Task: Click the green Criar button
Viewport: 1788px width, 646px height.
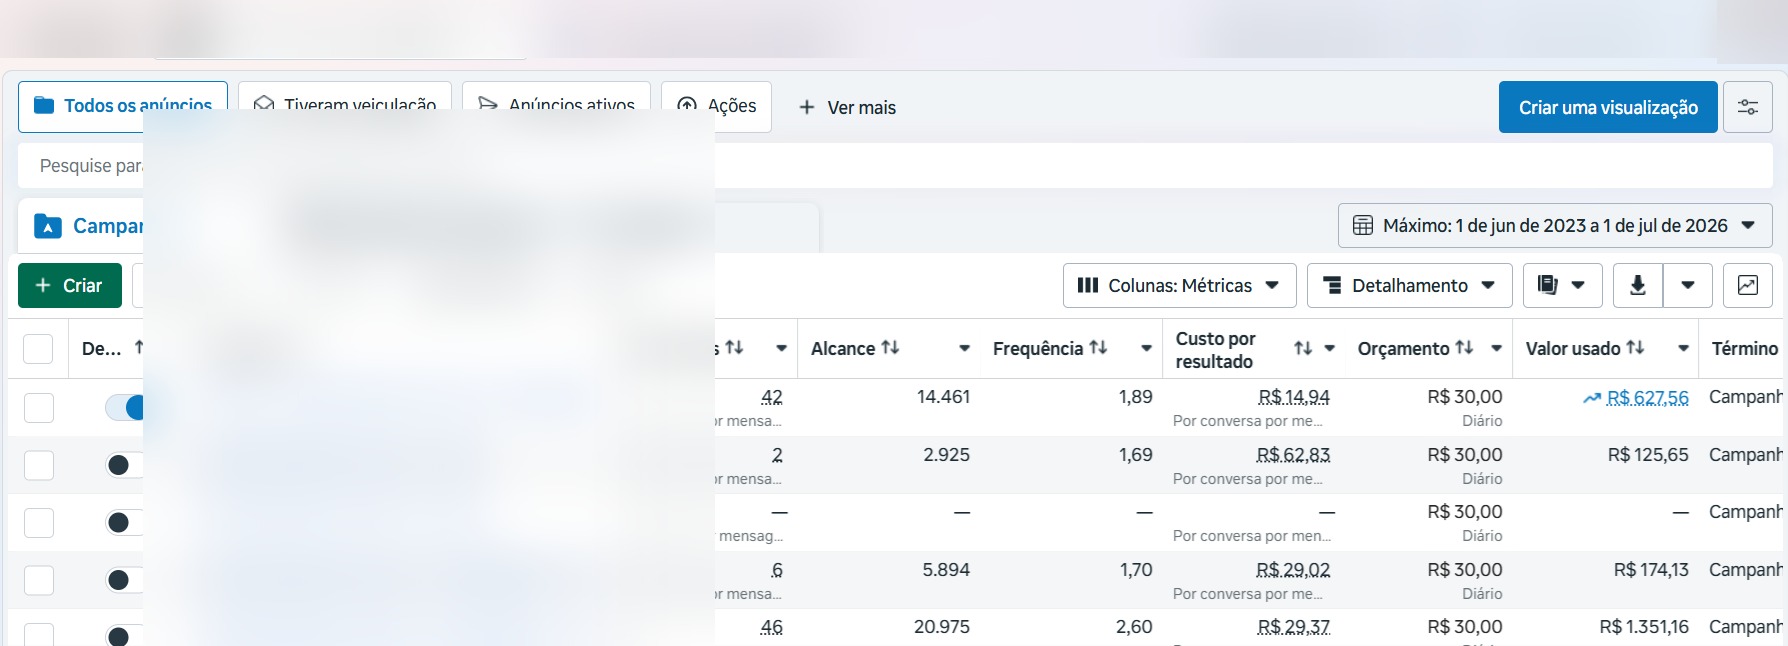Action: coord(70,286)
